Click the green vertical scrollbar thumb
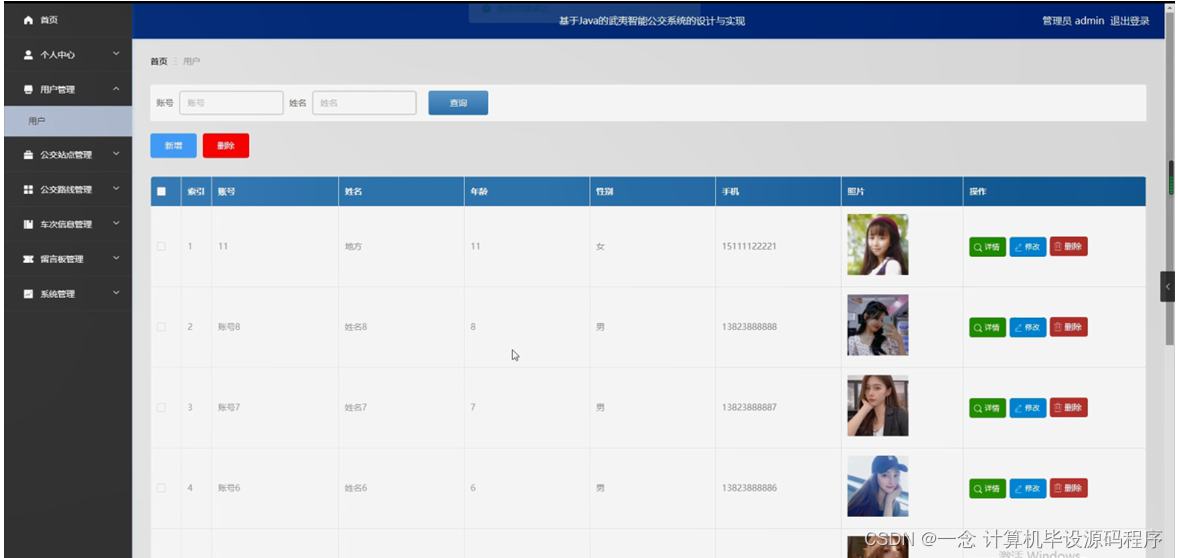This screenshot has width=1178, height=558. click(1170, 178)
